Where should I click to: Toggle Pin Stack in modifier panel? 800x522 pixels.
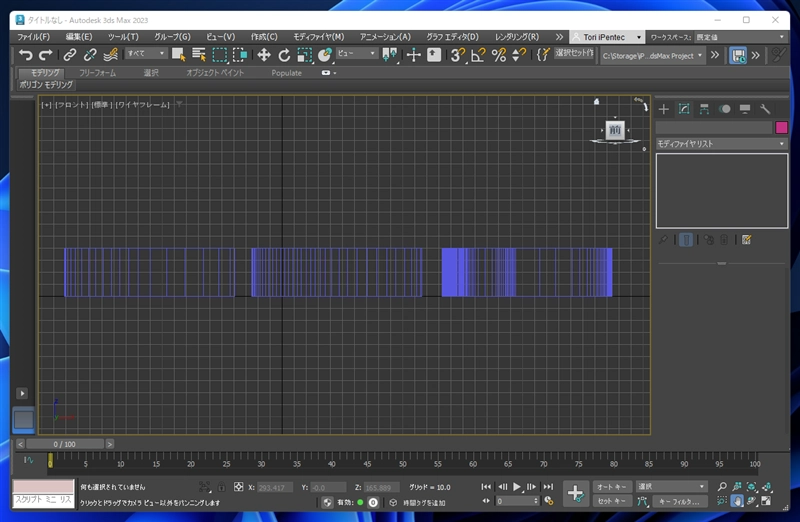click(x=663, y=239)
